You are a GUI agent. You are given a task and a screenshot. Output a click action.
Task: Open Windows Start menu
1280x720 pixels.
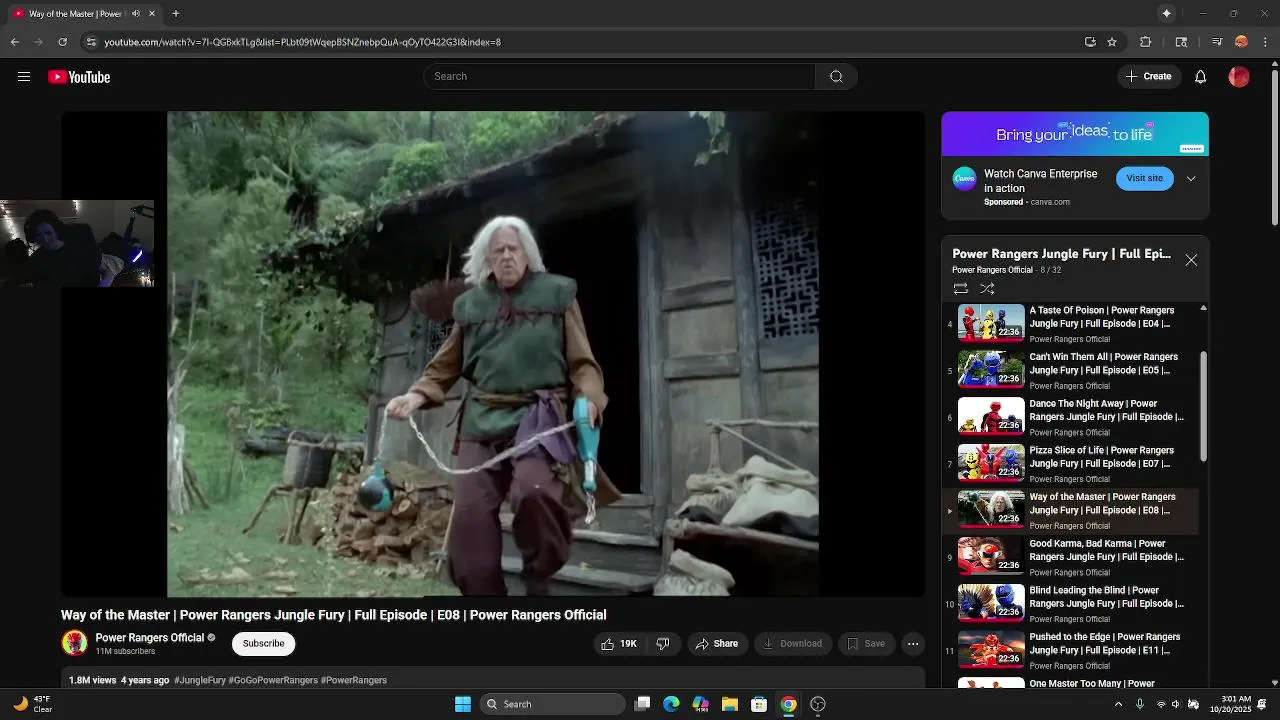tap(463, 704)
